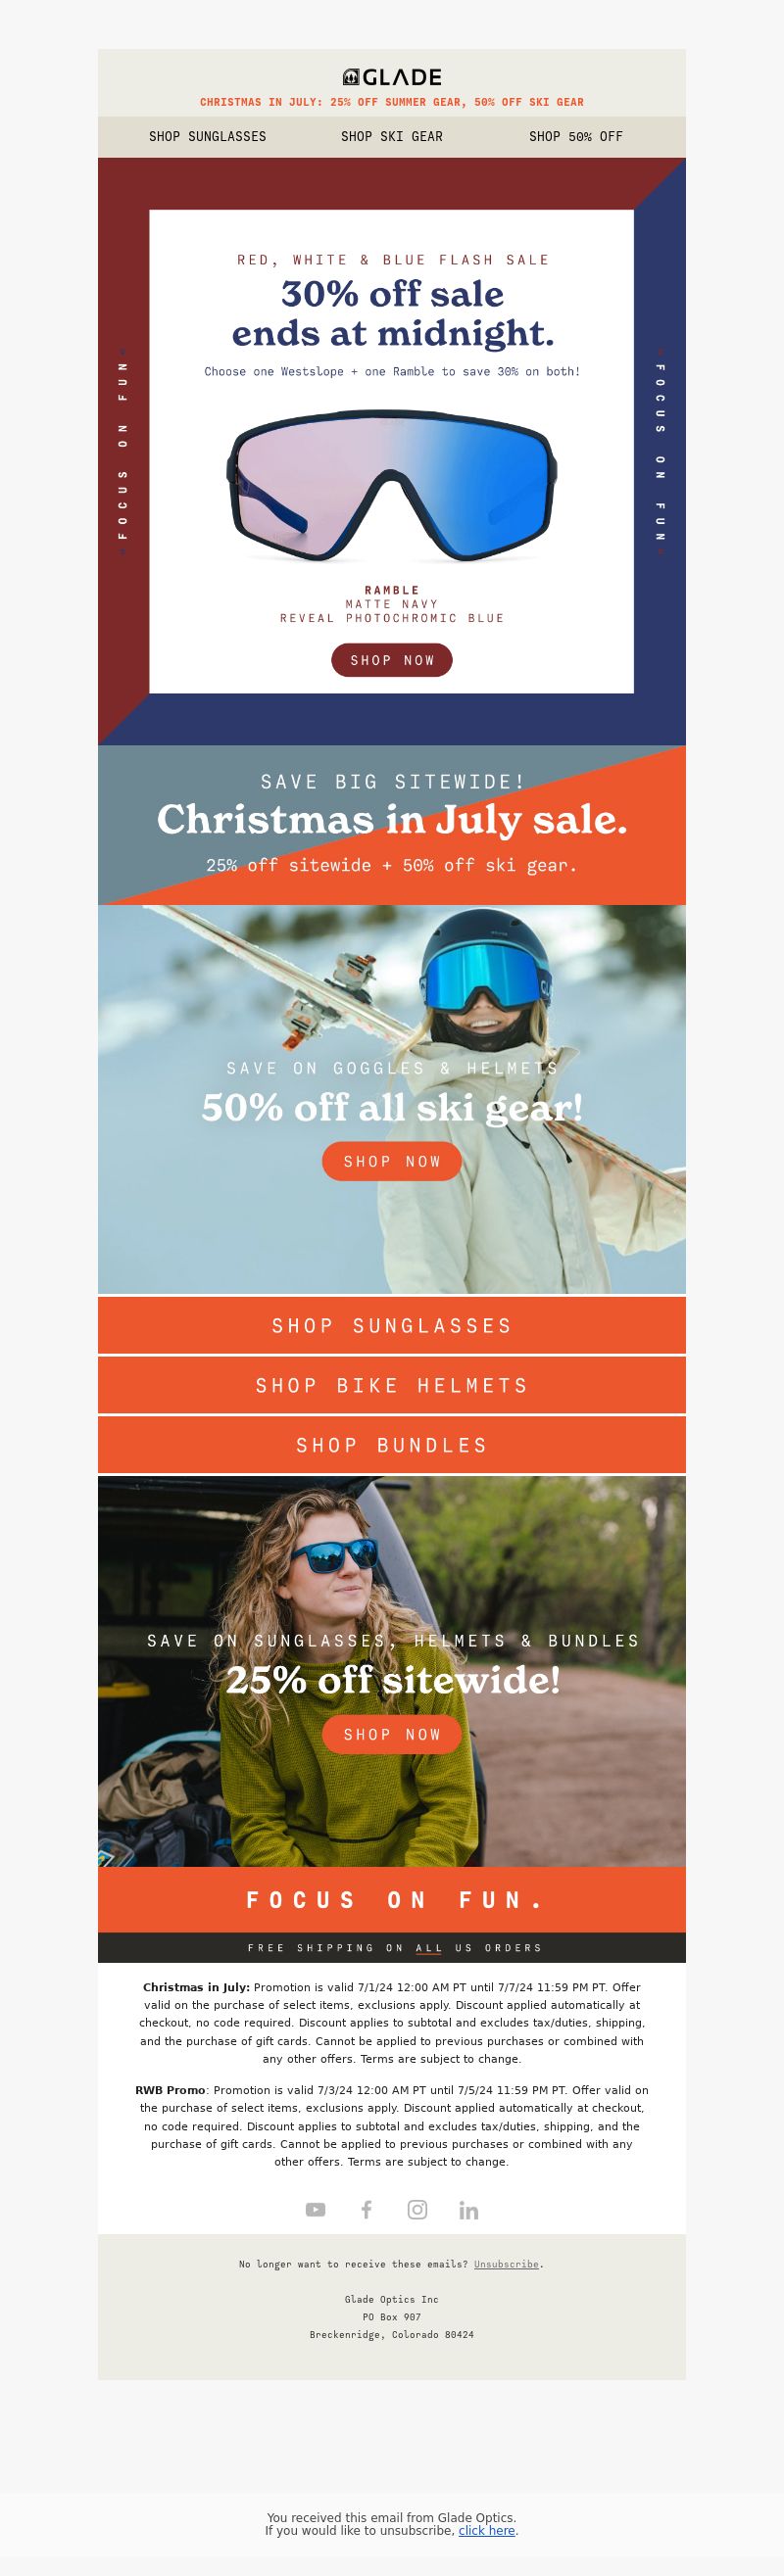
Task: Click Shop Now on ski gear photo
Action: (392, 1161)
